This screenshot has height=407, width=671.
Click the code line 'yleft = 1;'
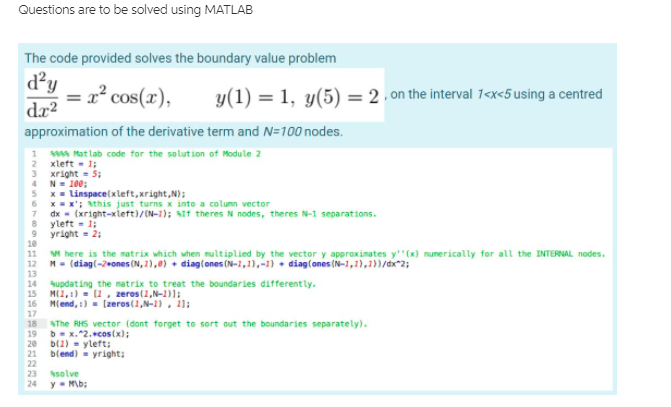74,224
